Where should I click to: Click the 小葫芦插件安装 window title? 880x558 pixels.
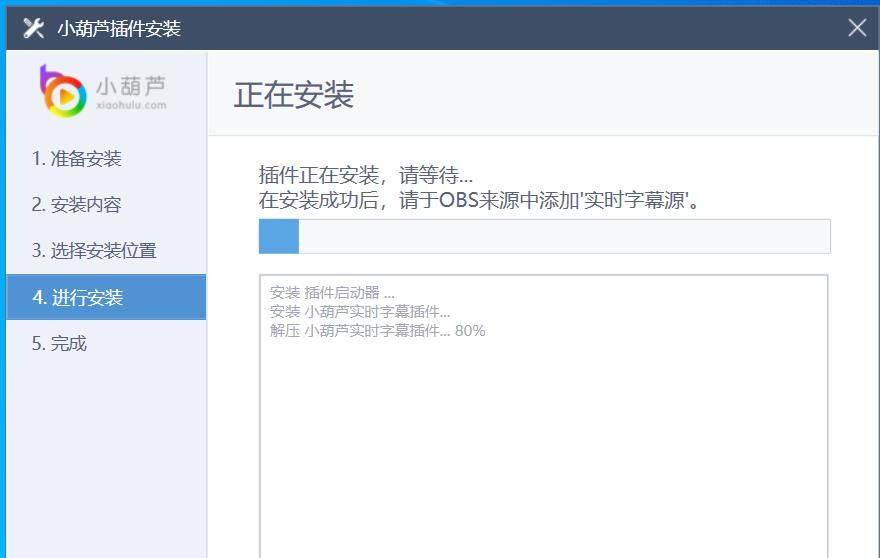[119, 28]
